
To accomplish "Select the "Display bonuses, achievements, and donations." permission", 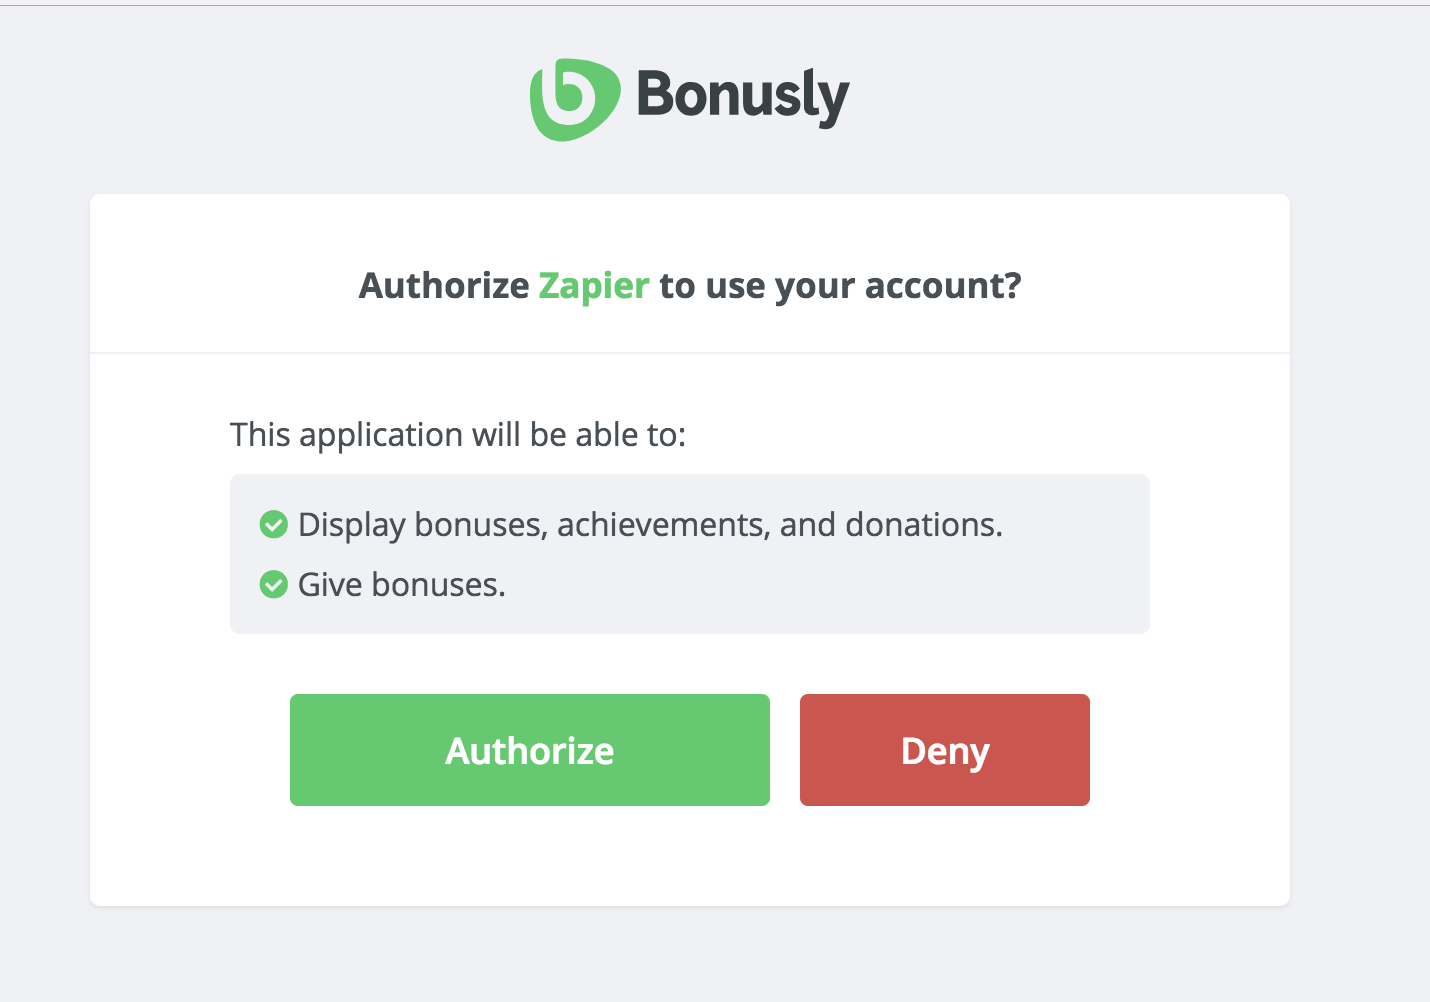I will pos(650,525).
